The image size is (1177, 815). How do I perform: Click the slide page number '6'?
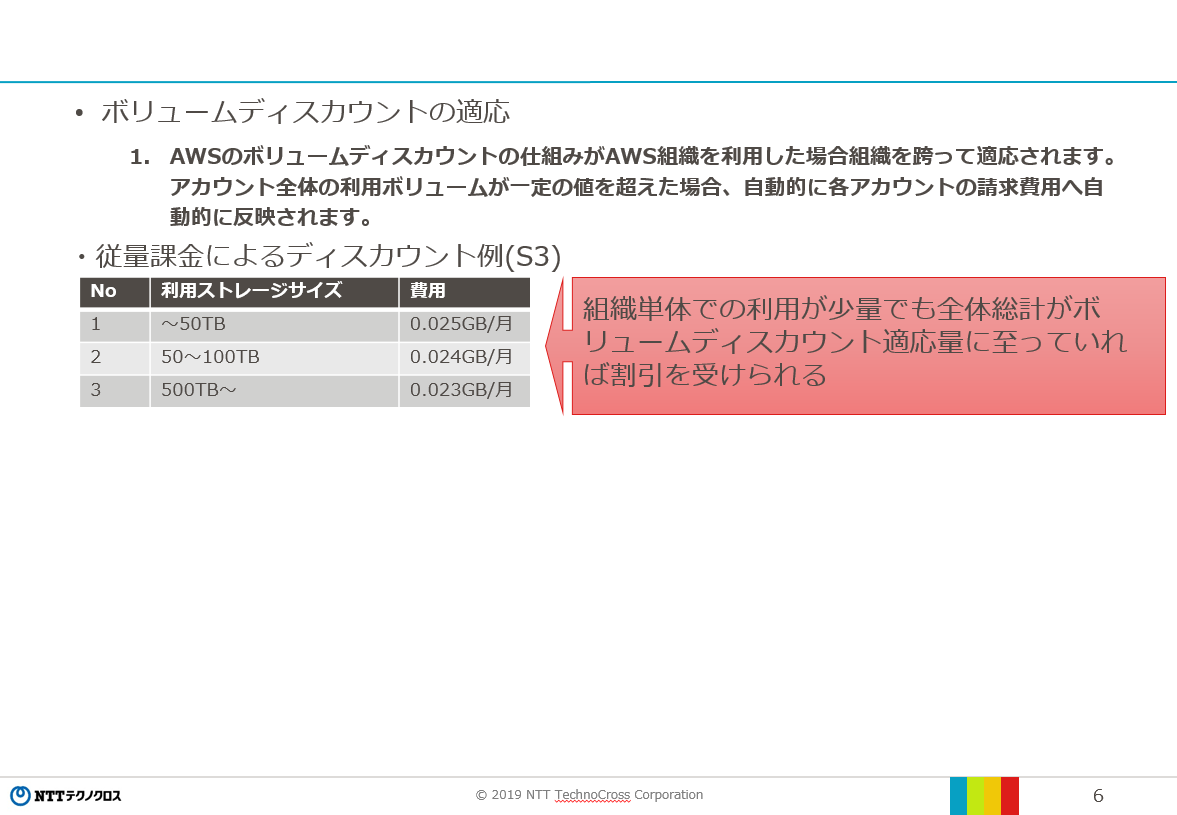(x=1097, y=796)
